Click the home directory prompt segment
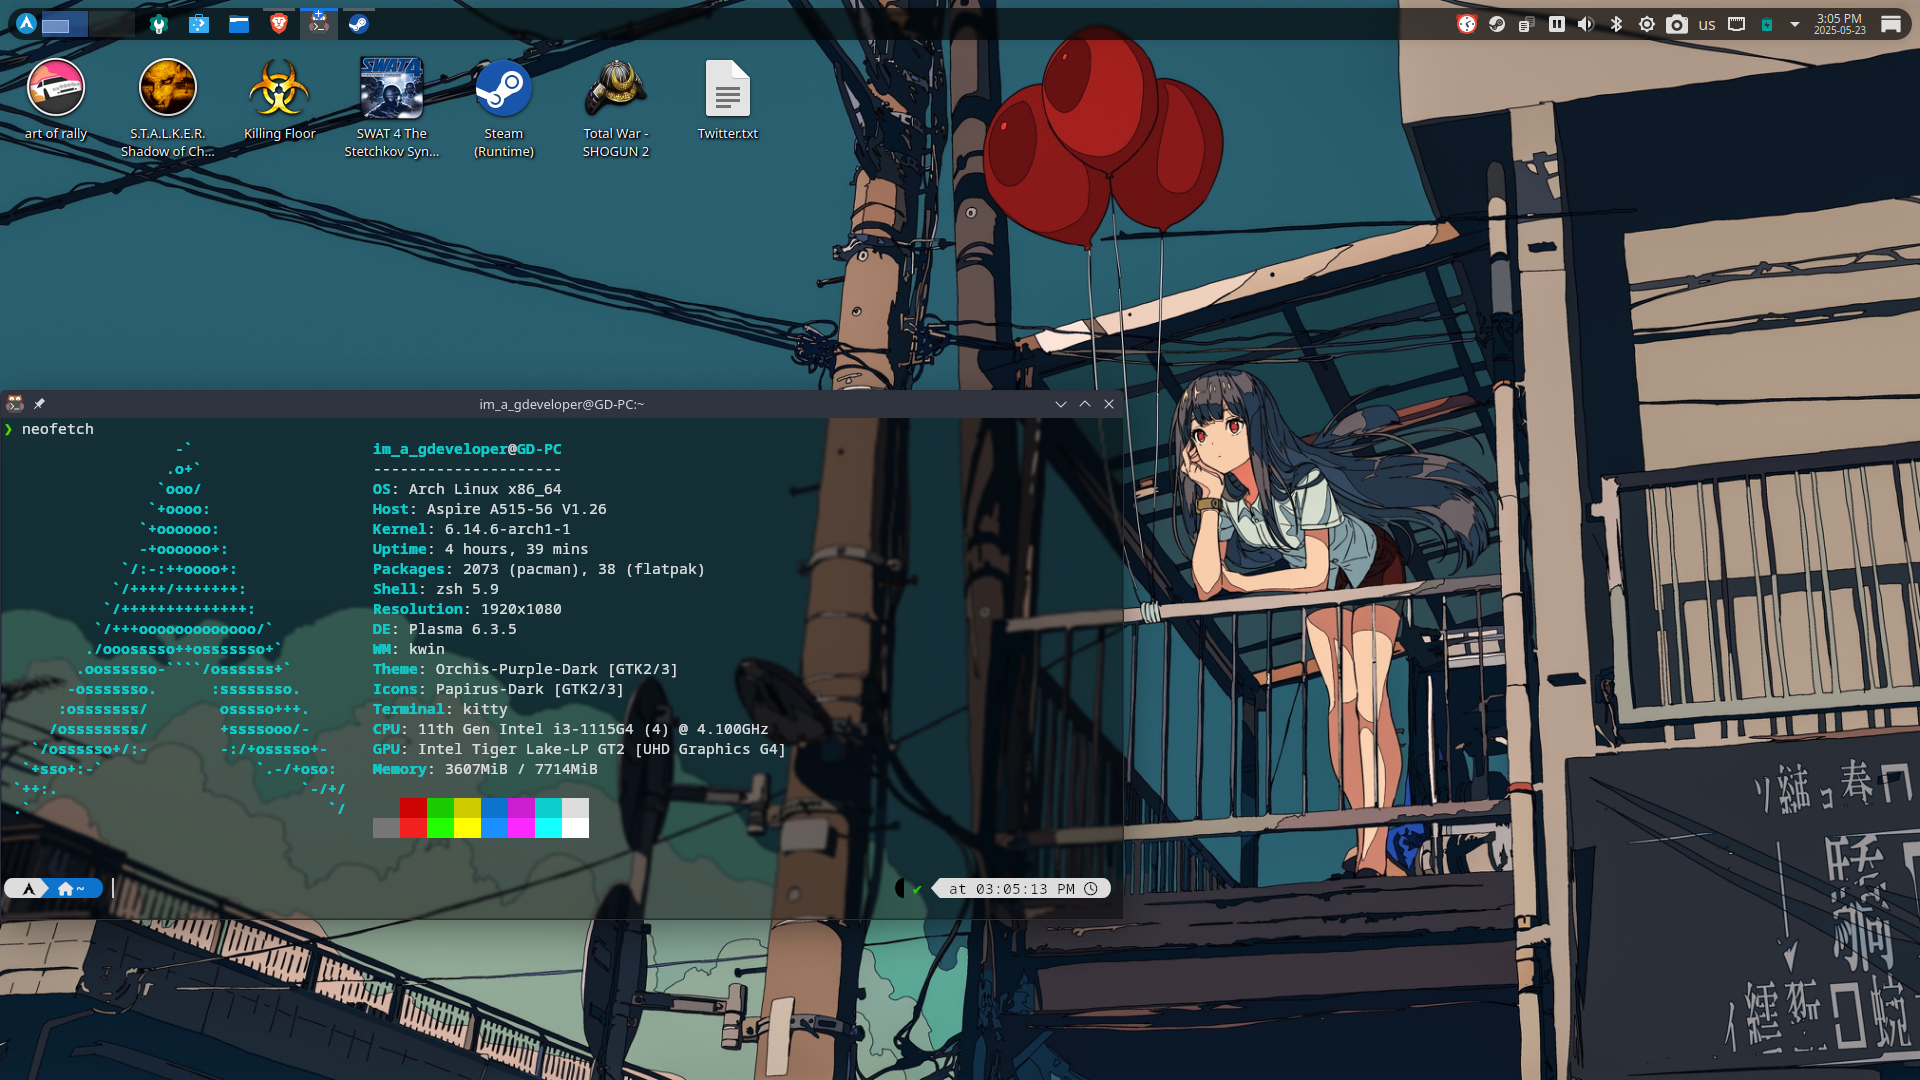This screenshot has width=1920, height=1080. 74,888
